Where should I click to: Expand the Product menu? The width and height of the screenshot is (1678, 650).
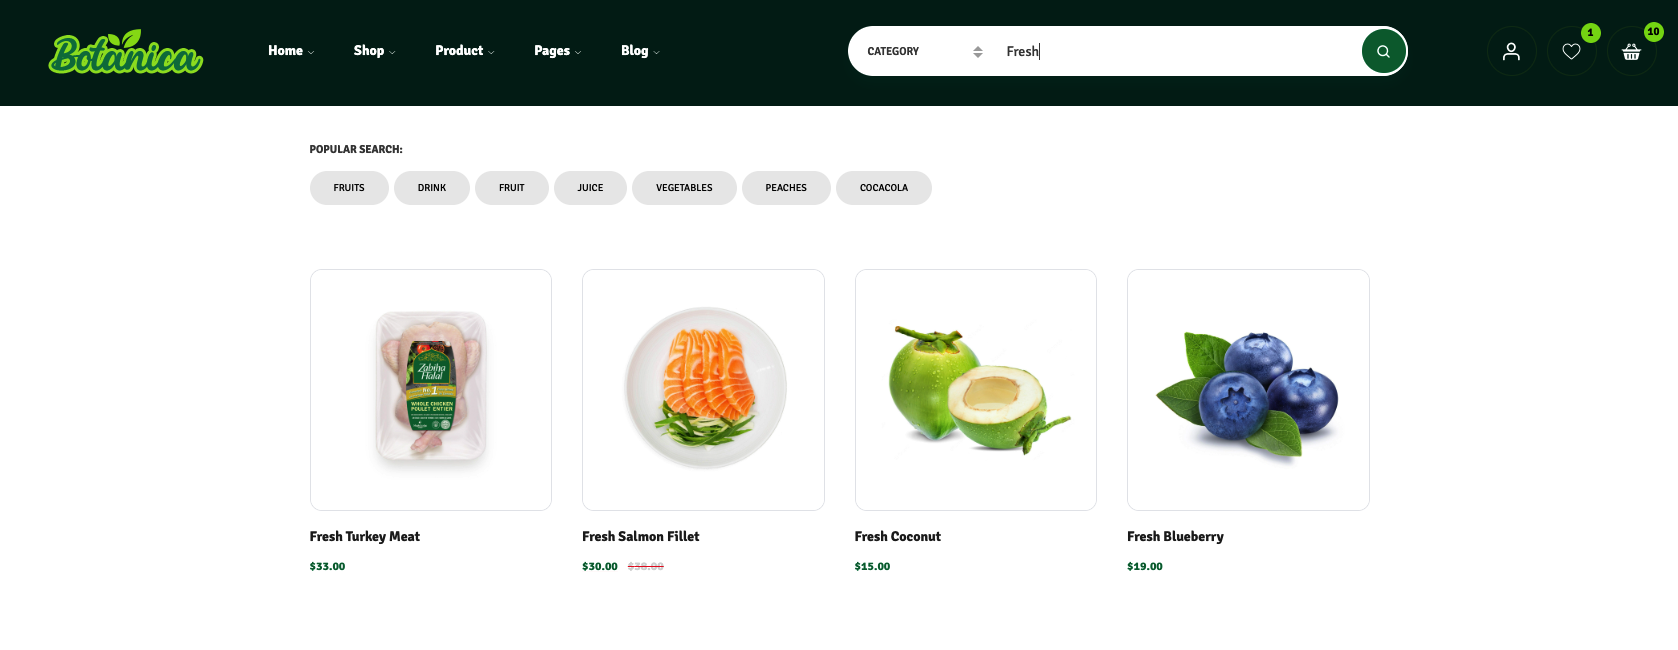[464, 51]
